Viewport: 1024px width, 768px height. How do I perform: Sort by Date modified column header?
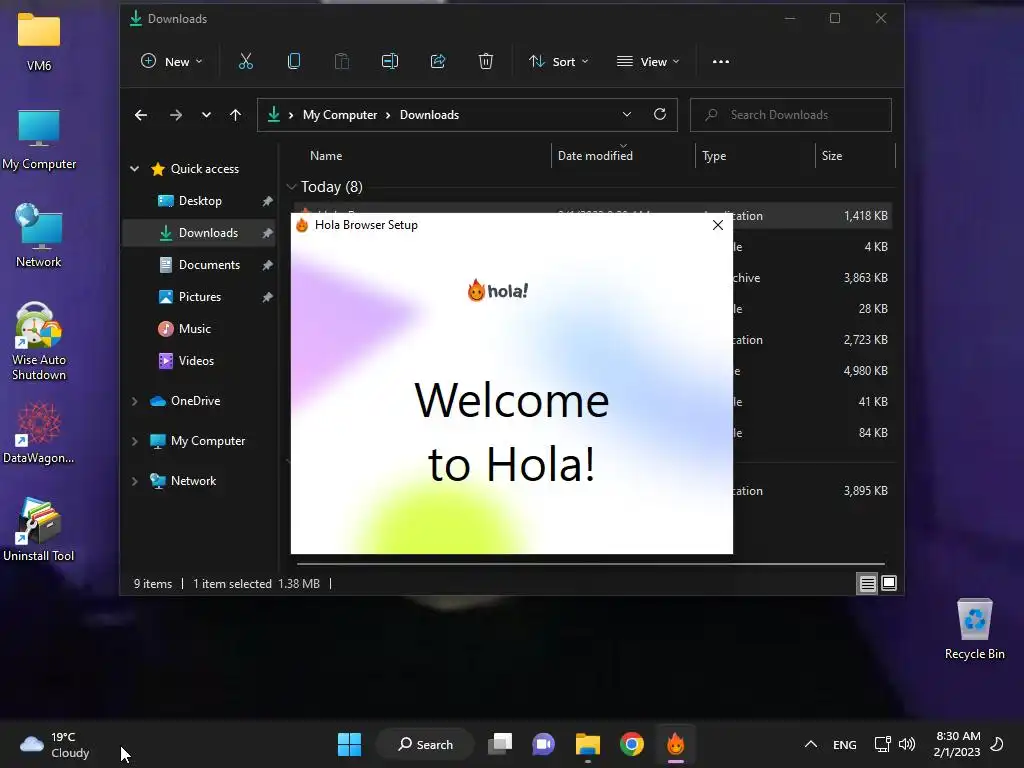point(624,156)
